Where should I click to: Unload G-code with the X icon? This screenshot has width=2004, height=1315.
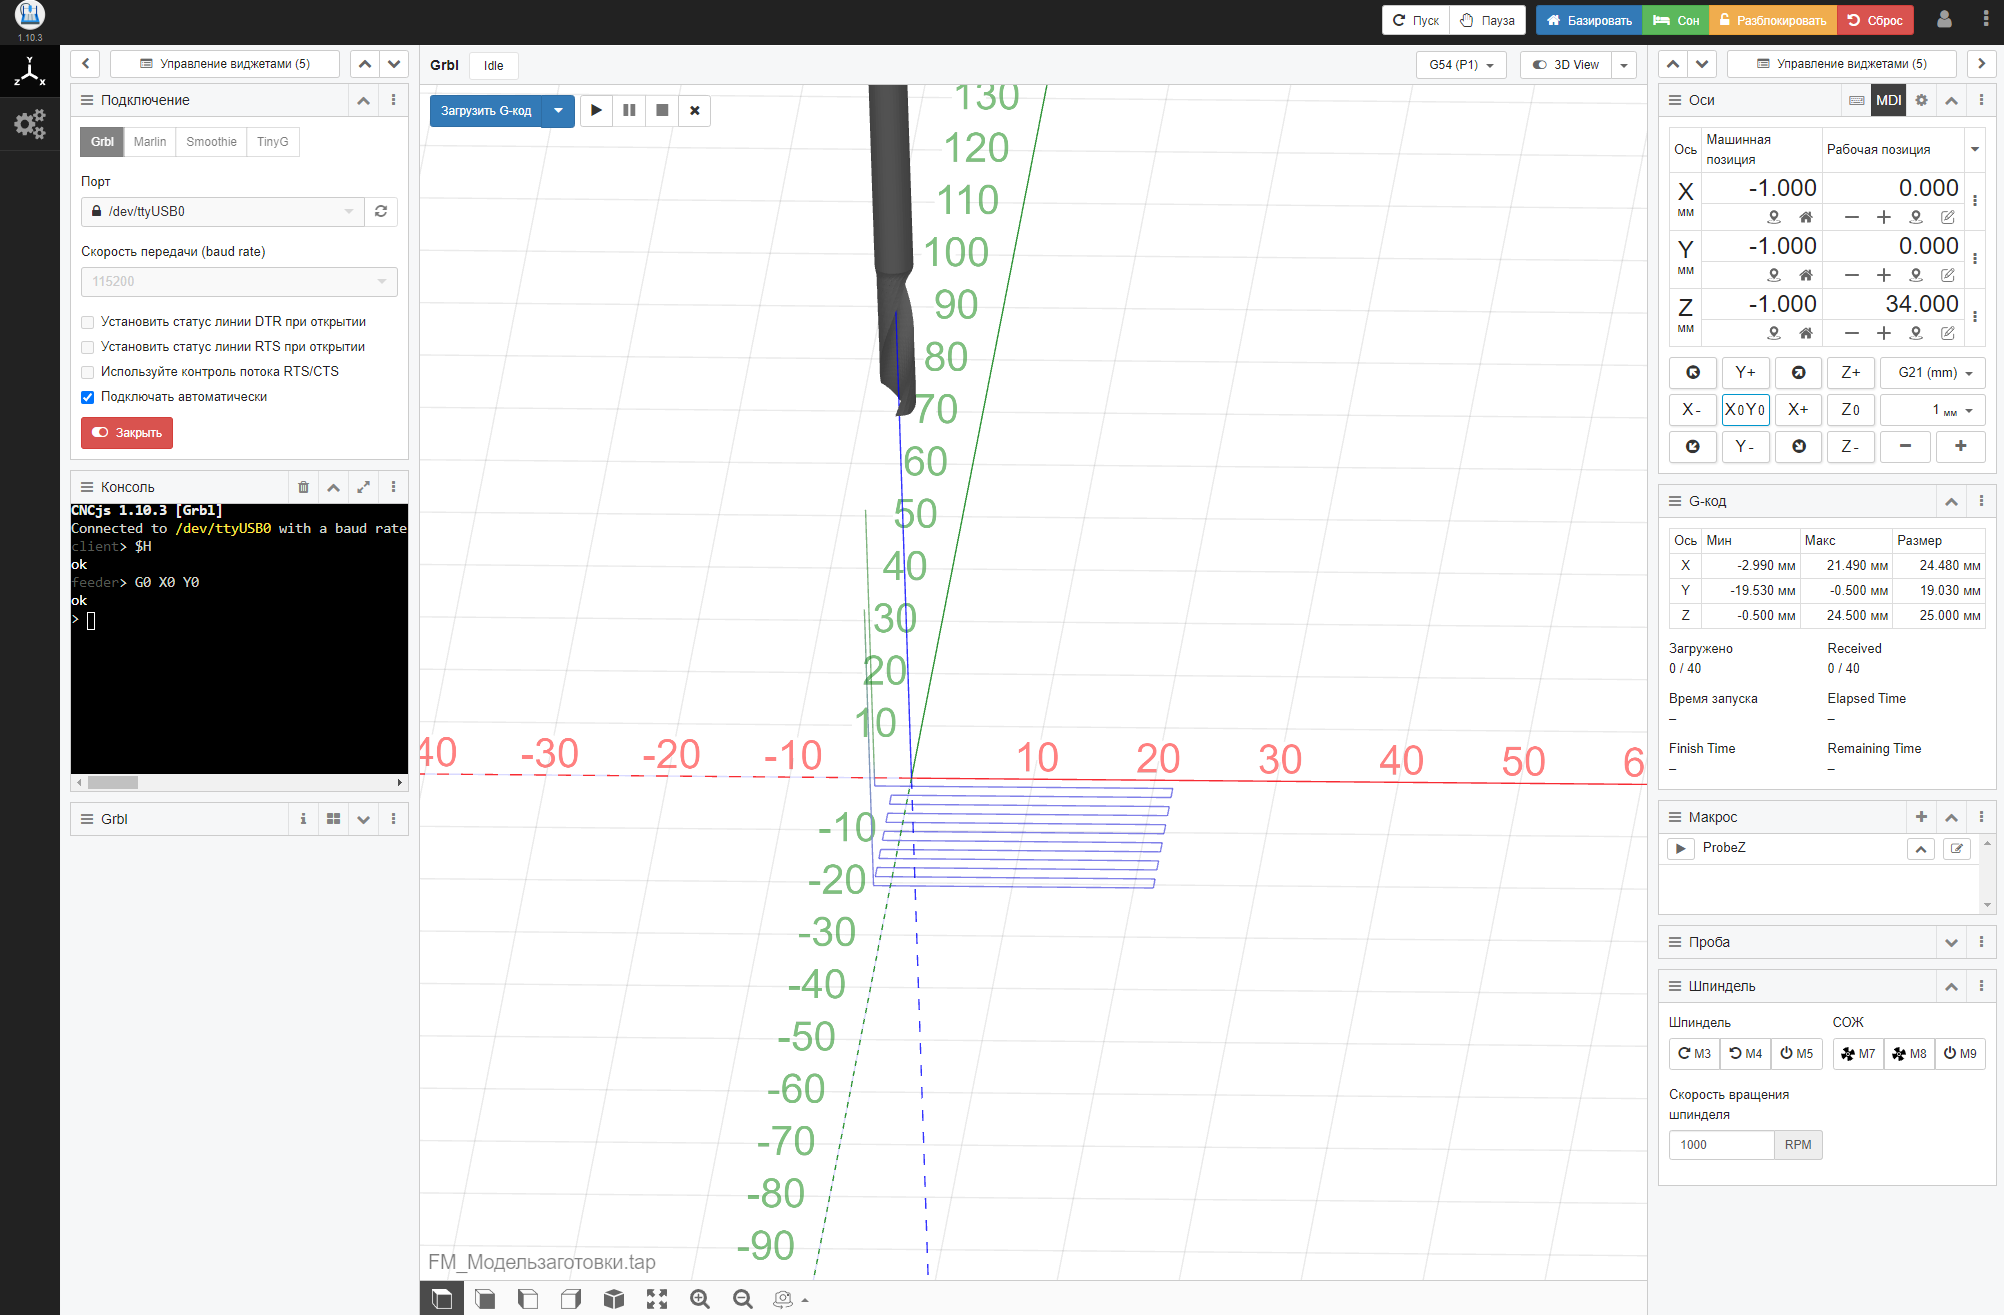[695, 110]
